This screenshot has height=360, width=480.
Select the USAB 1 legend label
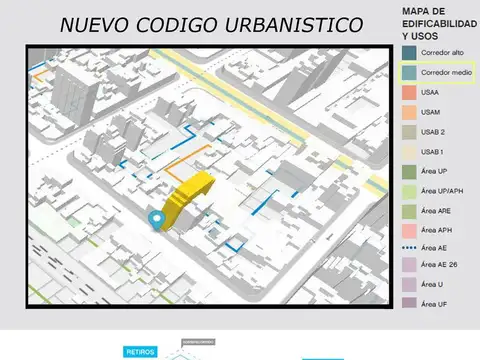[432, 152]
